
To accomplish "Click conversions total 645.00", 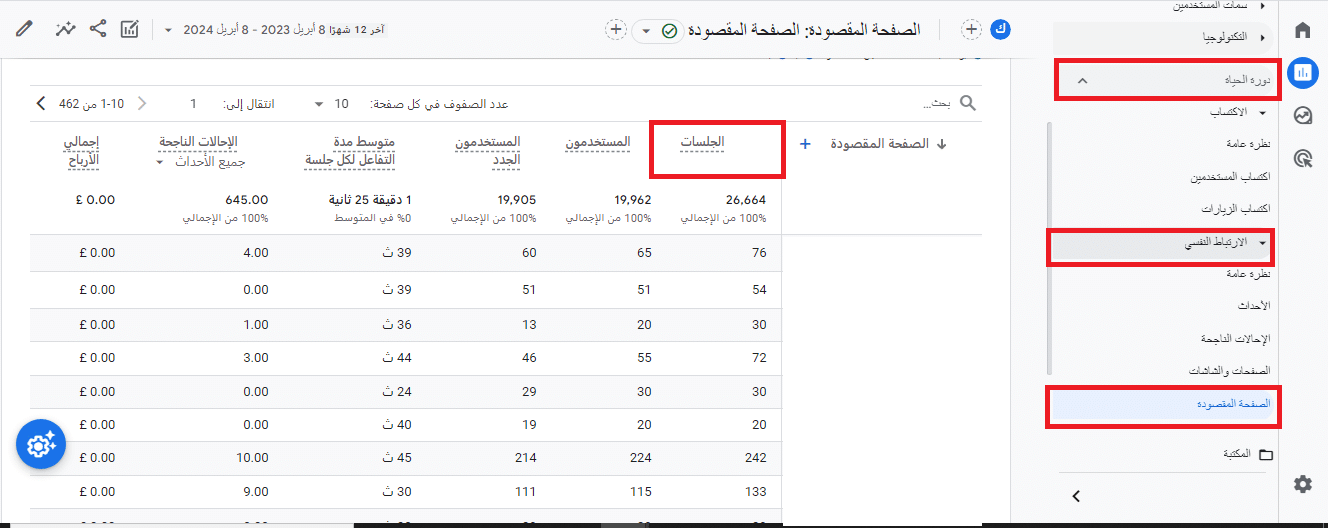I will [x=247, y=200].
